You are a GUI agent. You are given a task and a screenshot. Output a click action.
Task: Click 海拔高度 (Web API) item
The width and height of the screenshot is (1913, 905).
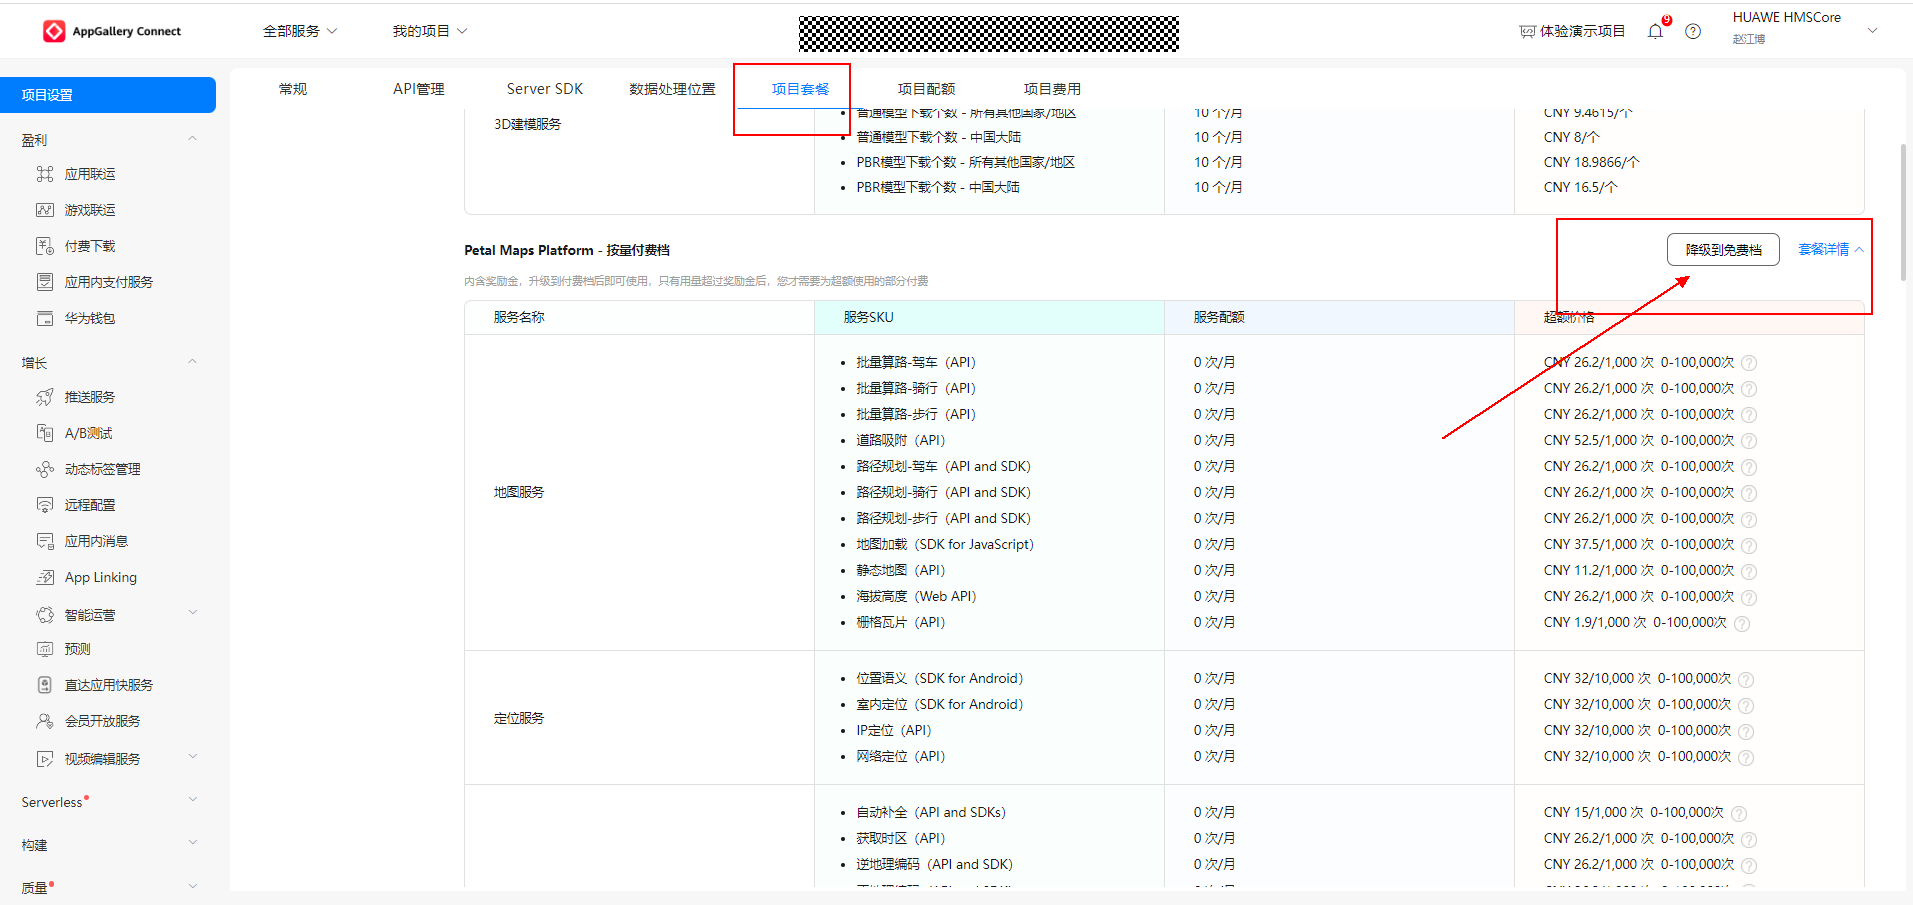point(916,597)
